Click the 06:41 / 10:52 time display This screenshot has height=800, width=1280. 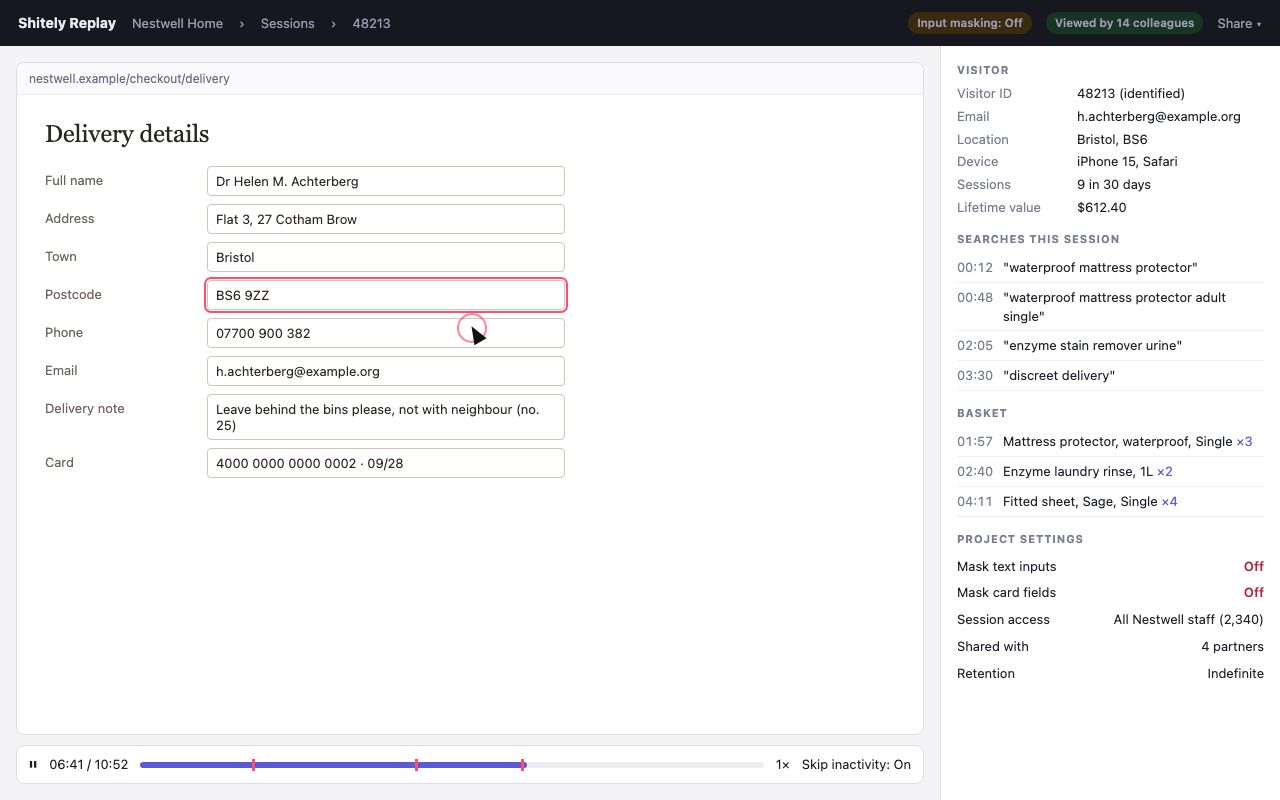pos(89,765)
